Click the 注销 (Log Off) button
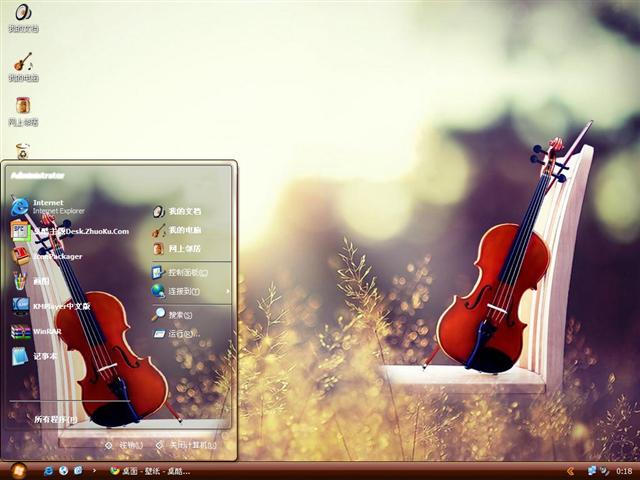The height and width of the screenshot is (480, 640). tap(124, 445)
